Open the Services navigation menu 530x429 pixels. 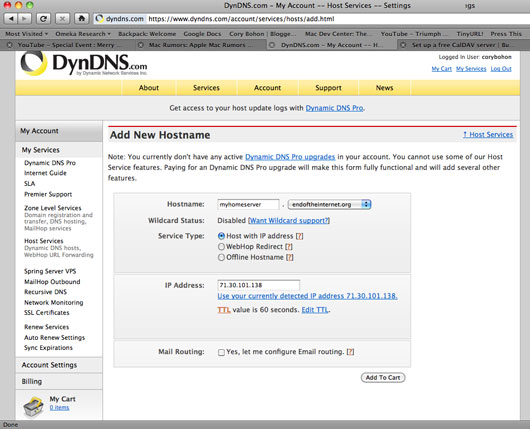pyautogui.click(x=206, y=88)
